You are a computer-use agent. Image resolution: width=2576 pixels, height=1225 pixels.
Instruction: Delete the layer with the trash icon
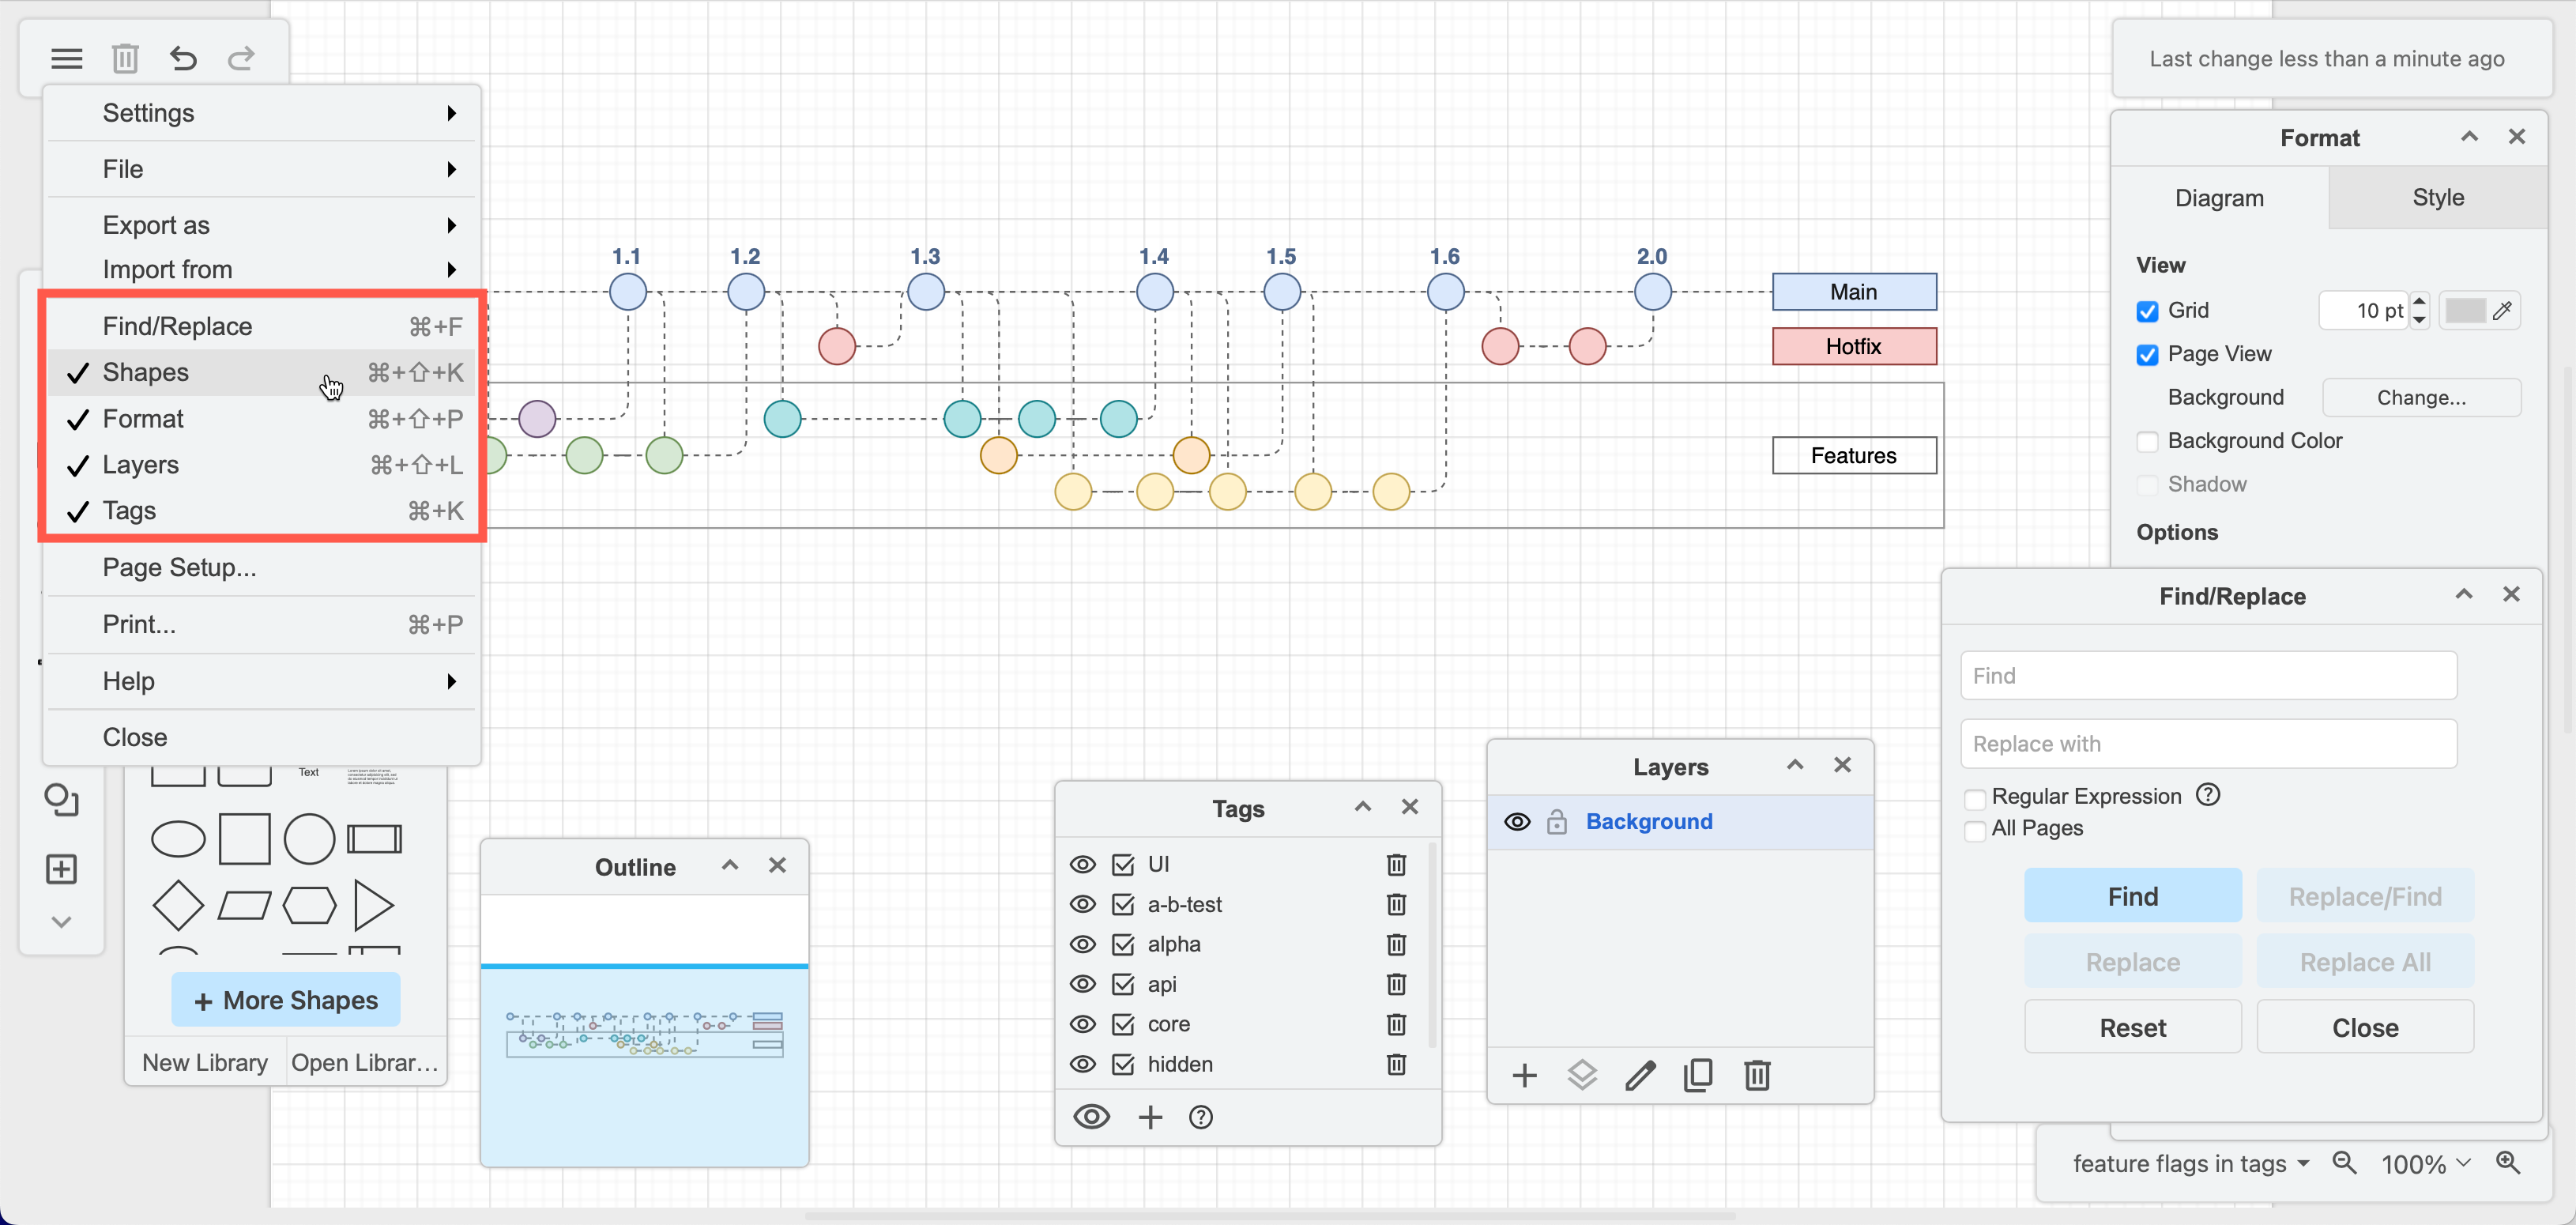(x=1757, y=1075)
